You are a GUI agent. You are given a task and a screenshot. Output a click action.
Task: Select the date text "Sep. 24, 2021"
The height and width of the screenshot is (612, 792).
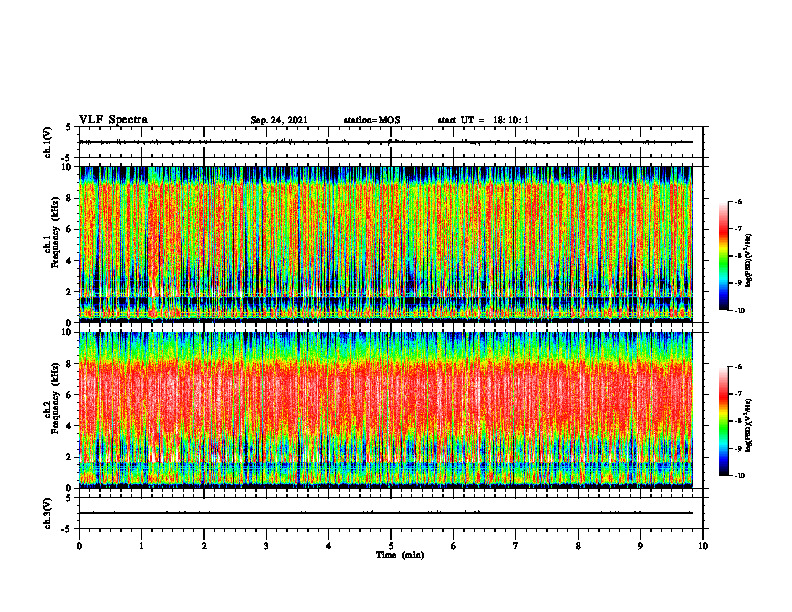[x=279, y=120]
